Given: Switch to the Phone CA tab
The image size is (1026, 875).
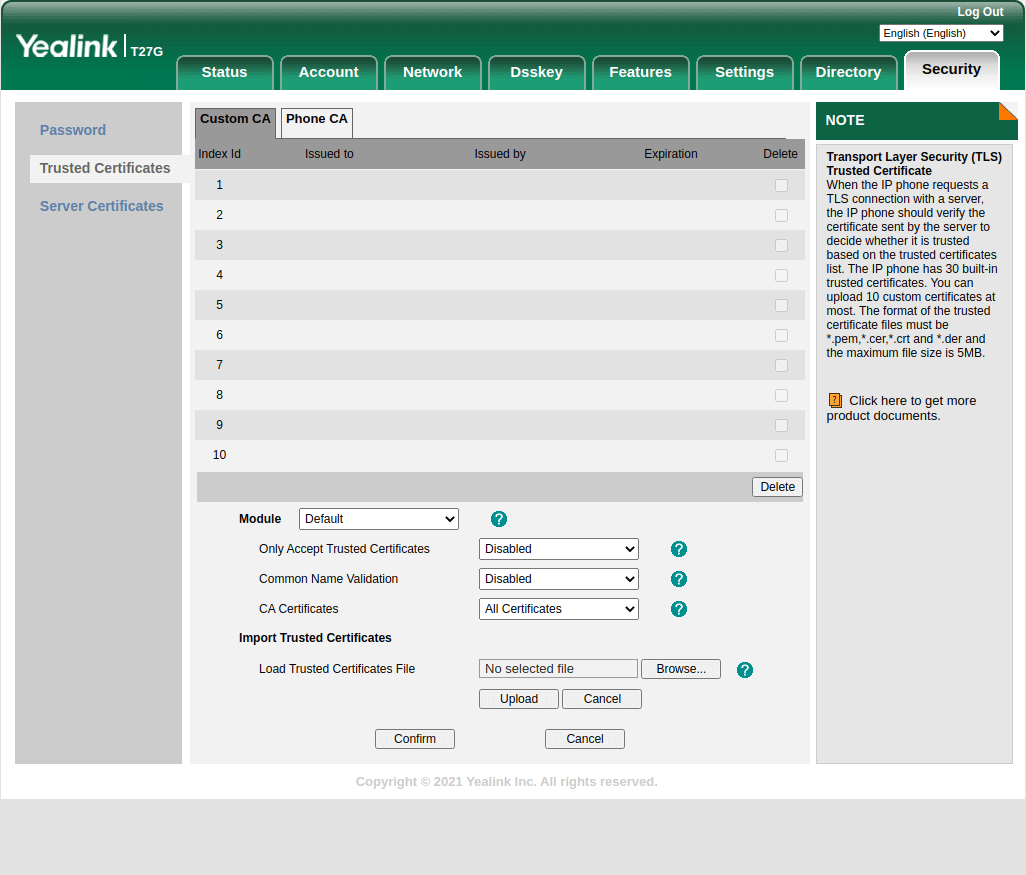Looking at the screenshot, I should tap(317, 120).
